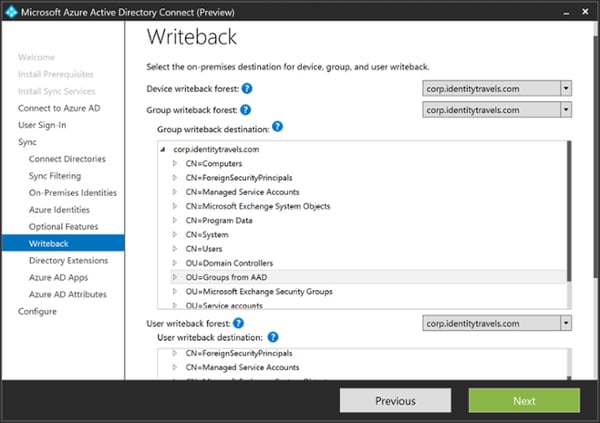Select OU=Domain Controllers entry
The image size is (600, 423).
click(229, 263)
